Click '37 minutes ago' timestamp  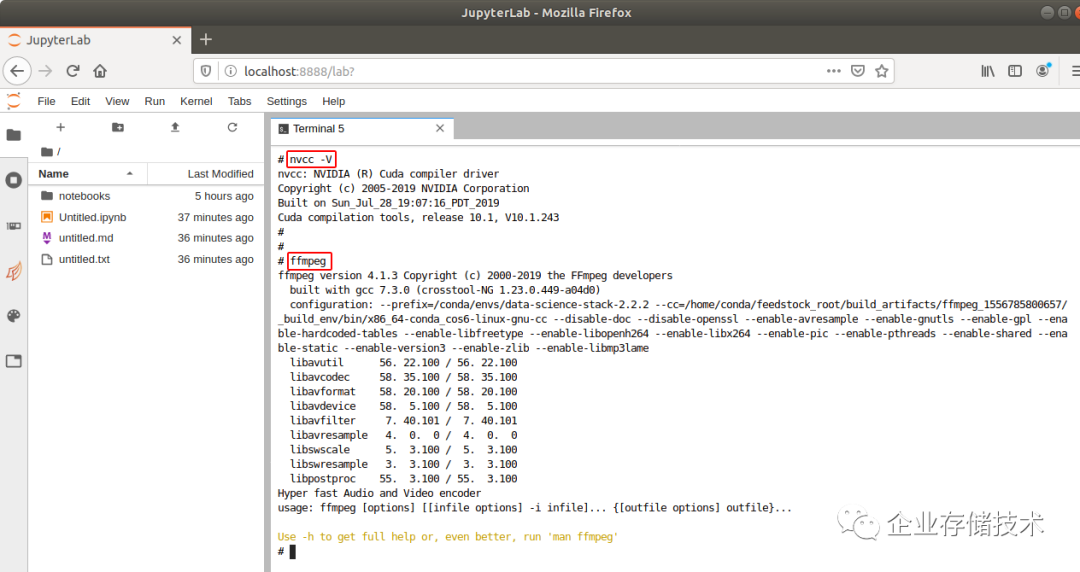pos(216,217)
